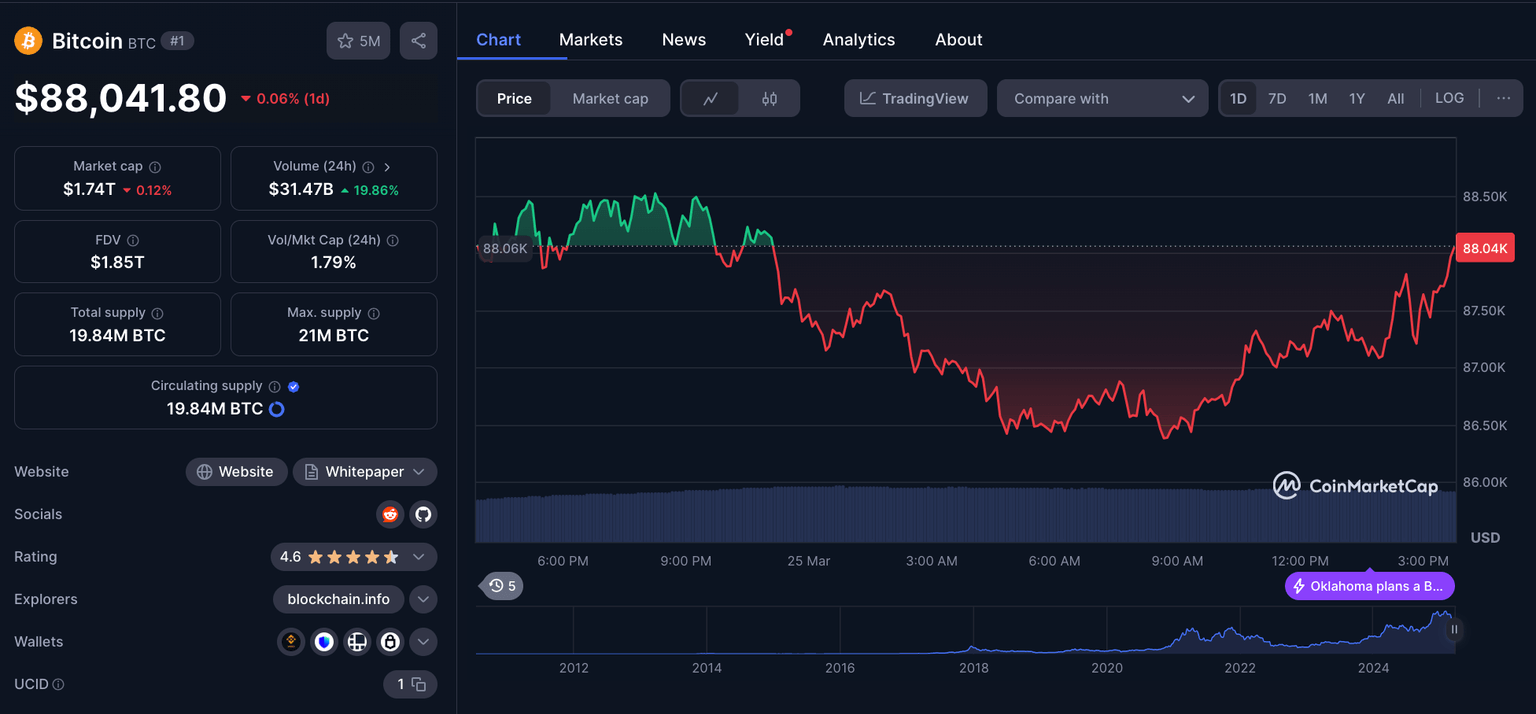The image size is (1536, 714).
Task: Switch to the Markets tab
Action: pos(590,40)
